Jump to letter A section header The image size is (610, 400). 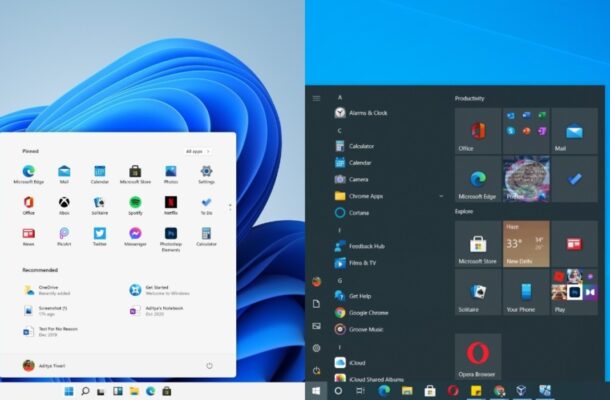[x=340, y=97]
